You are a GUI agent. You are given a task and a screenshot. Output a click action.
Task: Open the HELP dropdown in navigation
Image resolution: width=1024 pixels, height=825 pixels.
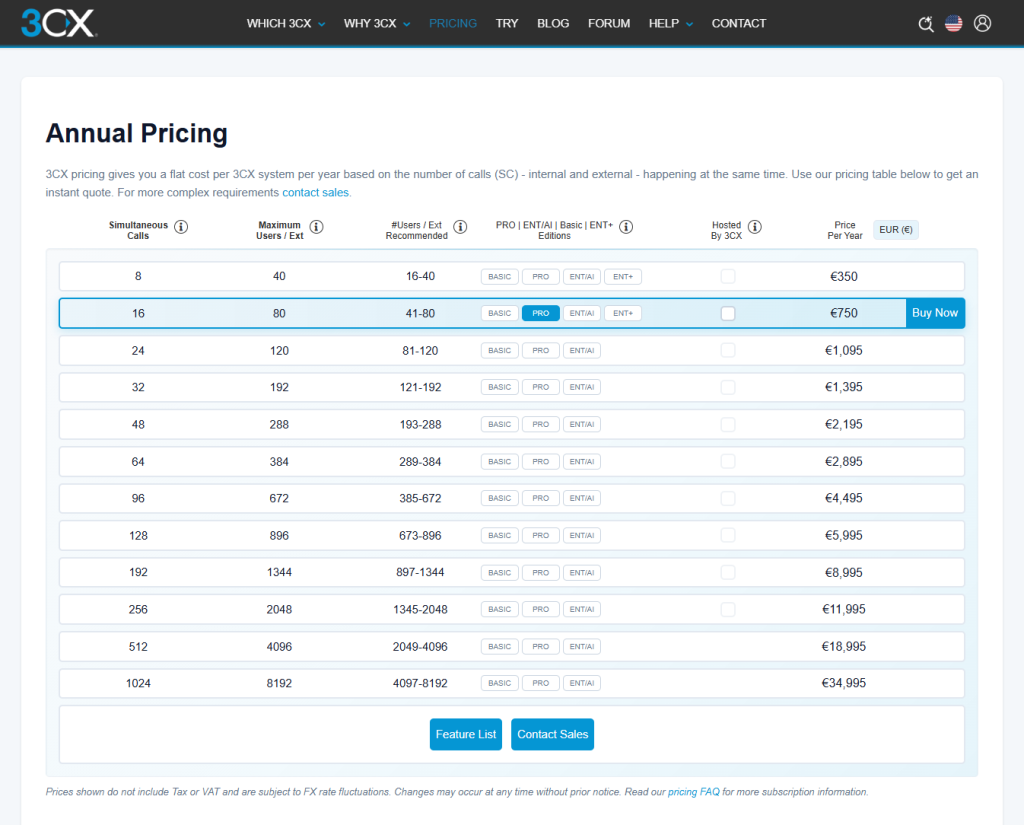coord(670,23)
